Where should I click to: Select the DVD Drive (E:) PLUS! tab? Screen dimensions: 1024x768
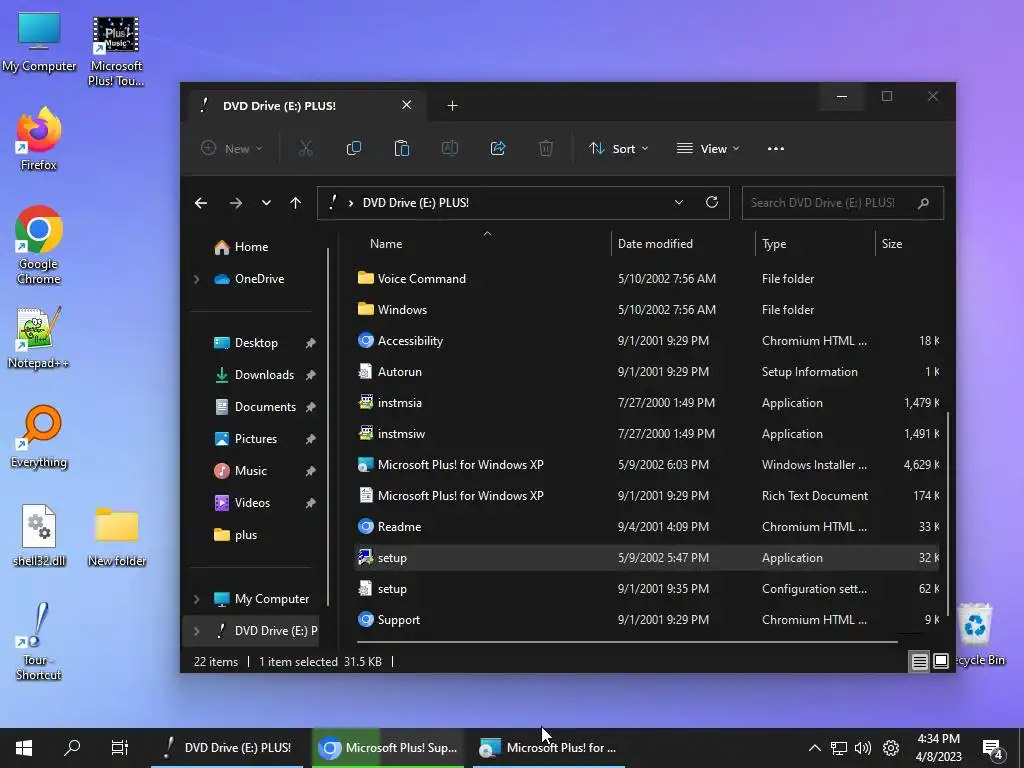[x=307, y=105]
